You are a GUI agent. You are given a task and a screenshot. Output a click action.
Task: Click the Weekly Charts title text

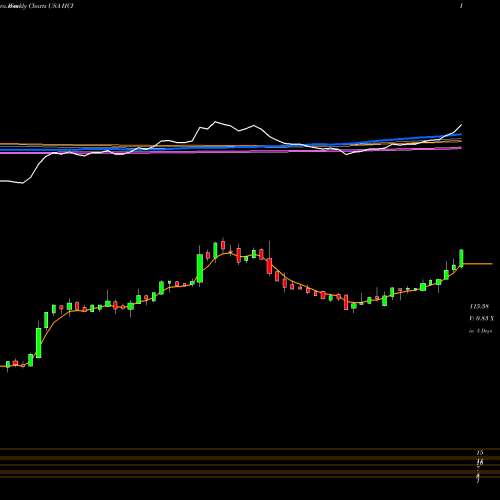tap(37, 6)
